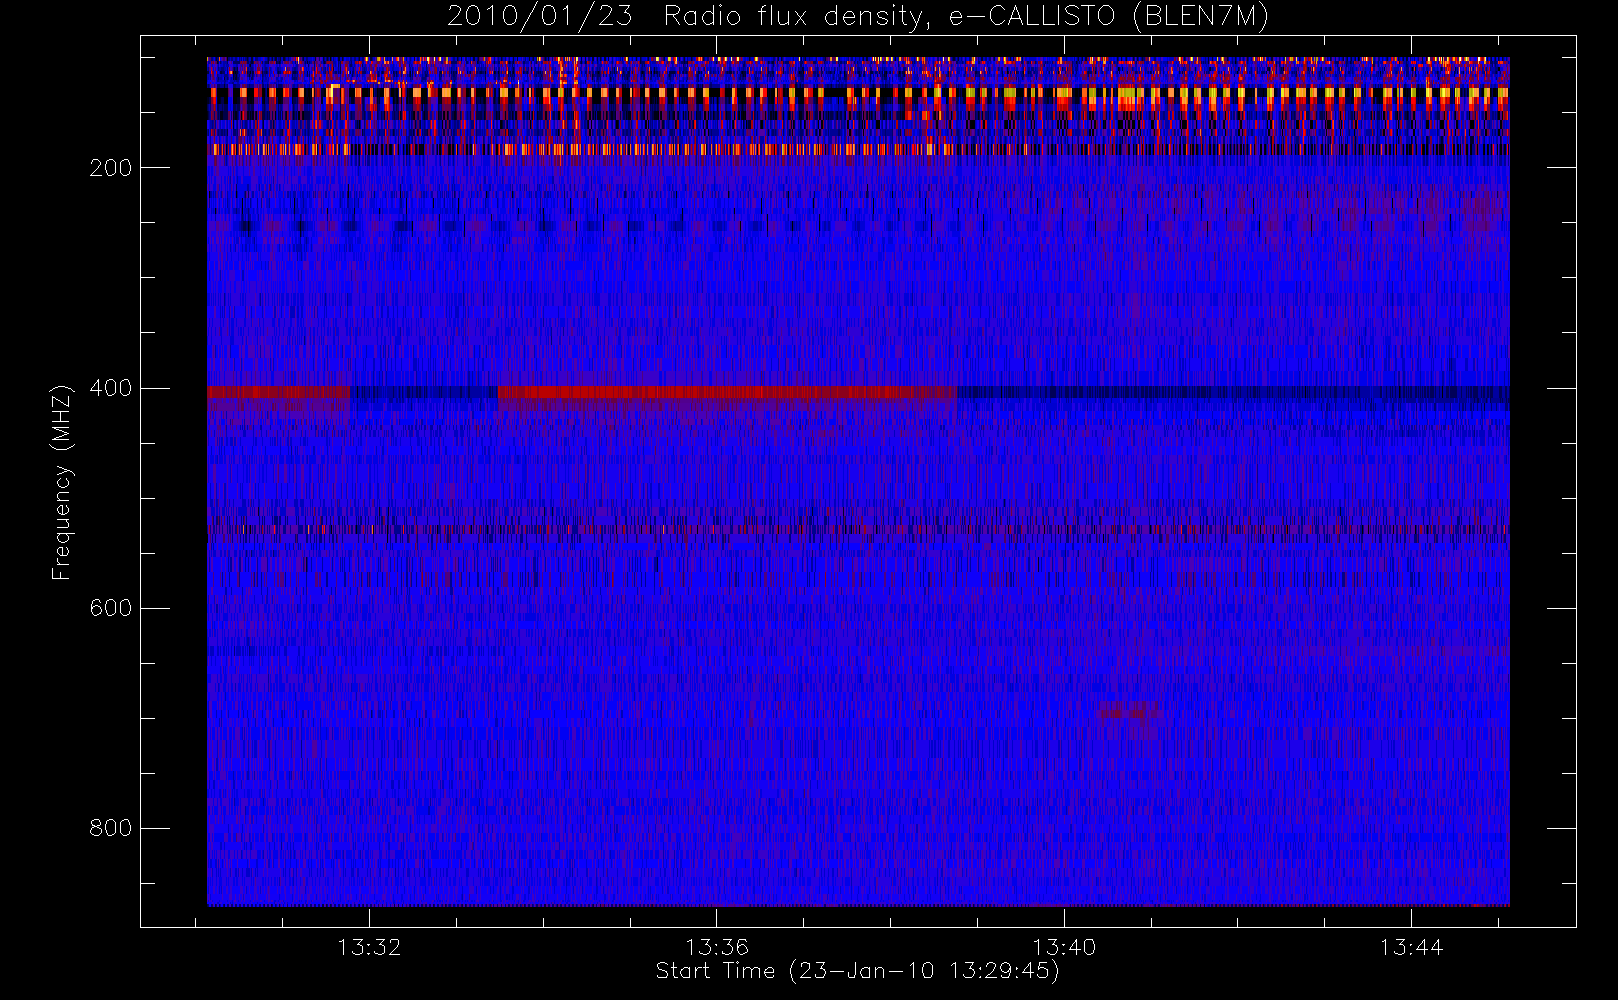Click the 13:36 time tick label
The width and height of the screenshot is (1618, 1000).
717,947
